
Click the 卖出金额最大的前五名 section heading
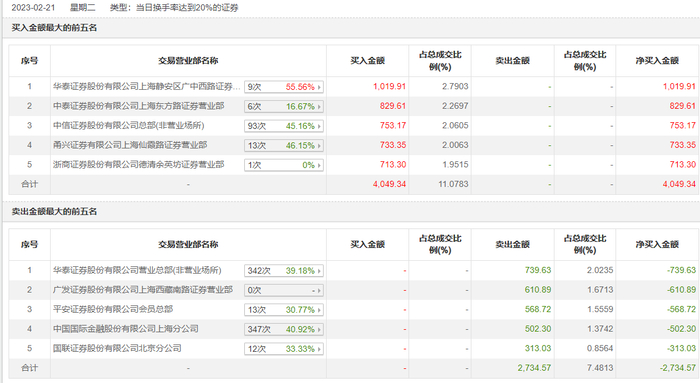(54, 212)
